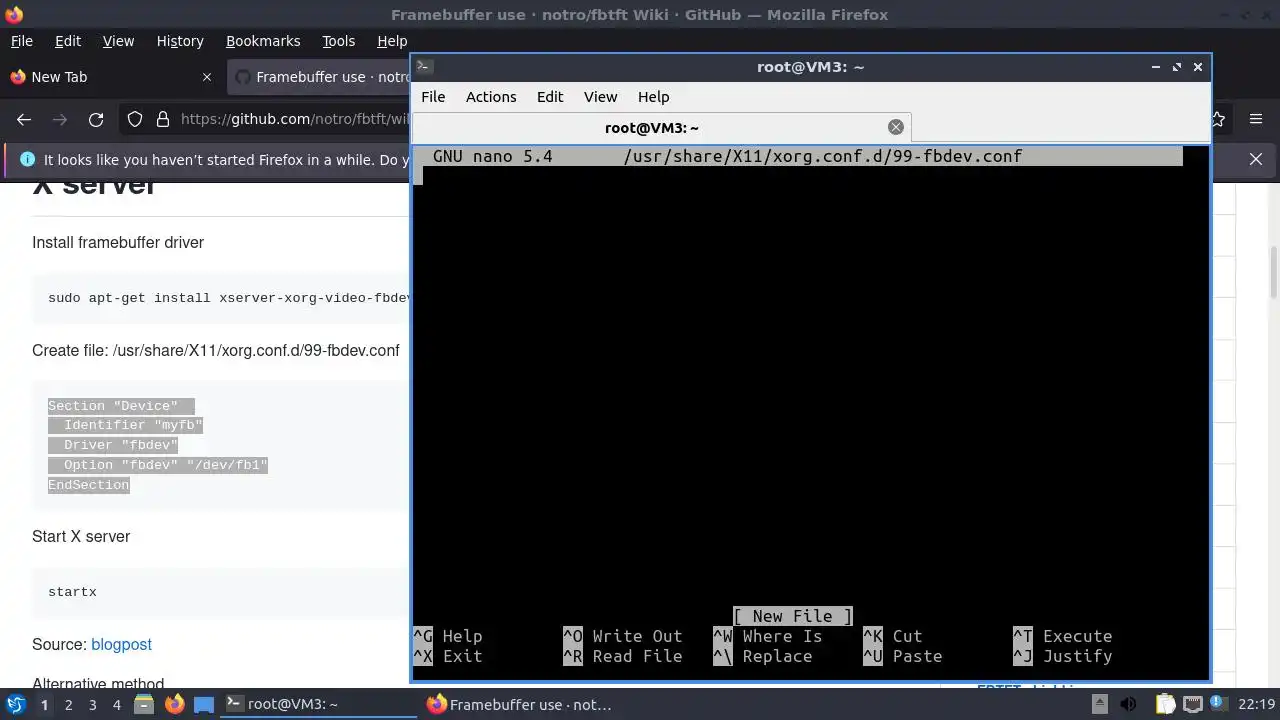Open the terminal Edit menu
1280x720 pixels.
point(550,97)
